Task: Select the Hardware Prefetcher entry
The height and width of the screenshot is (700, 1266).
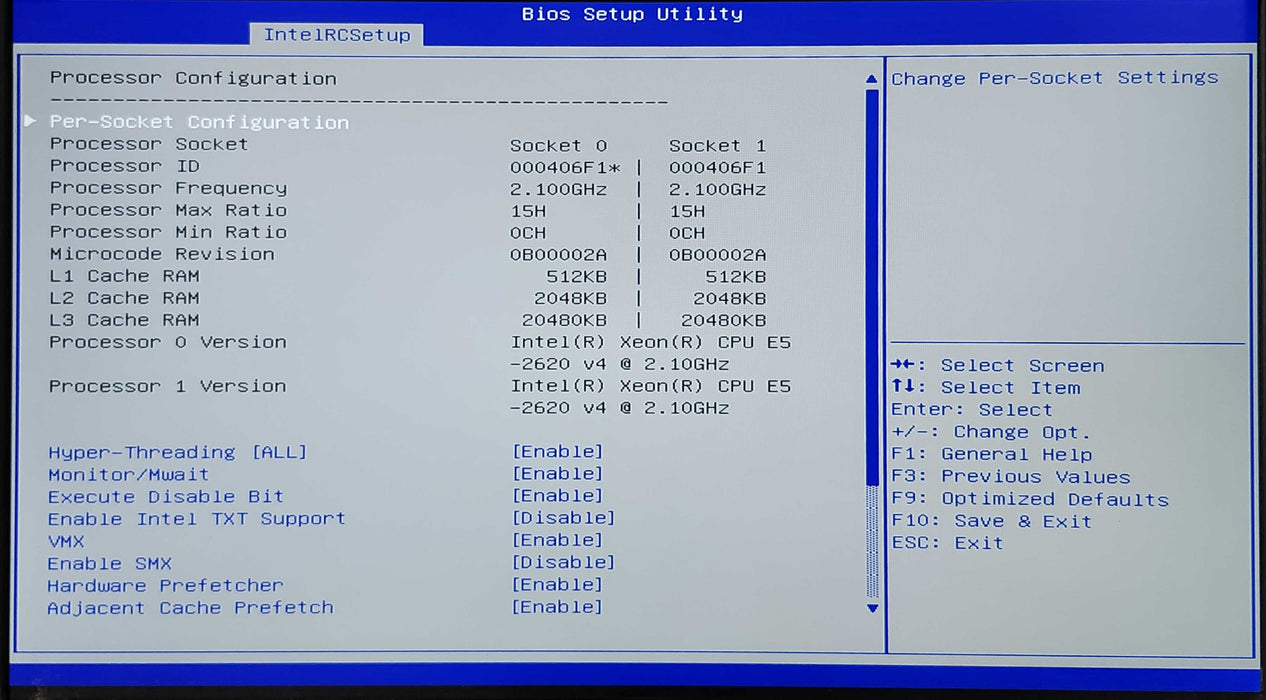Action: tap(559, 584)
